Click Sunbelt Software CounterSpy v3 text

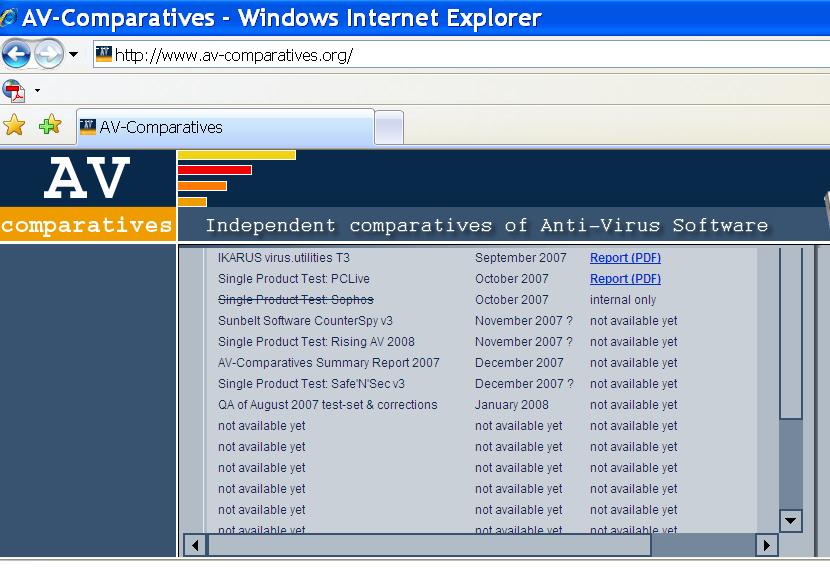[305, 321]
